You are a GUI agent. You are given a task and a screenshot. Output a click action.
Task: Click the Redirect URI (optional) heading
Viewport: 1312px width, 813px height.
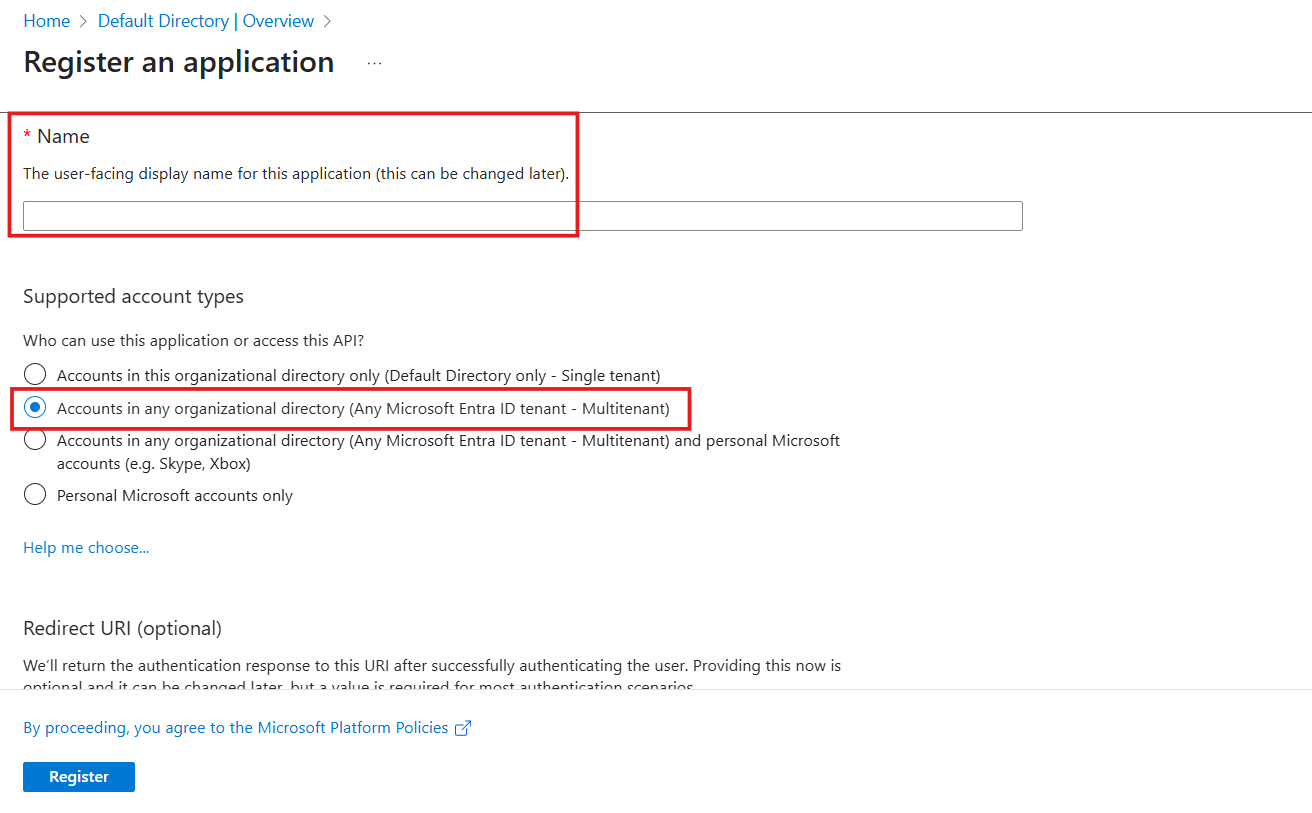(122, 628)
